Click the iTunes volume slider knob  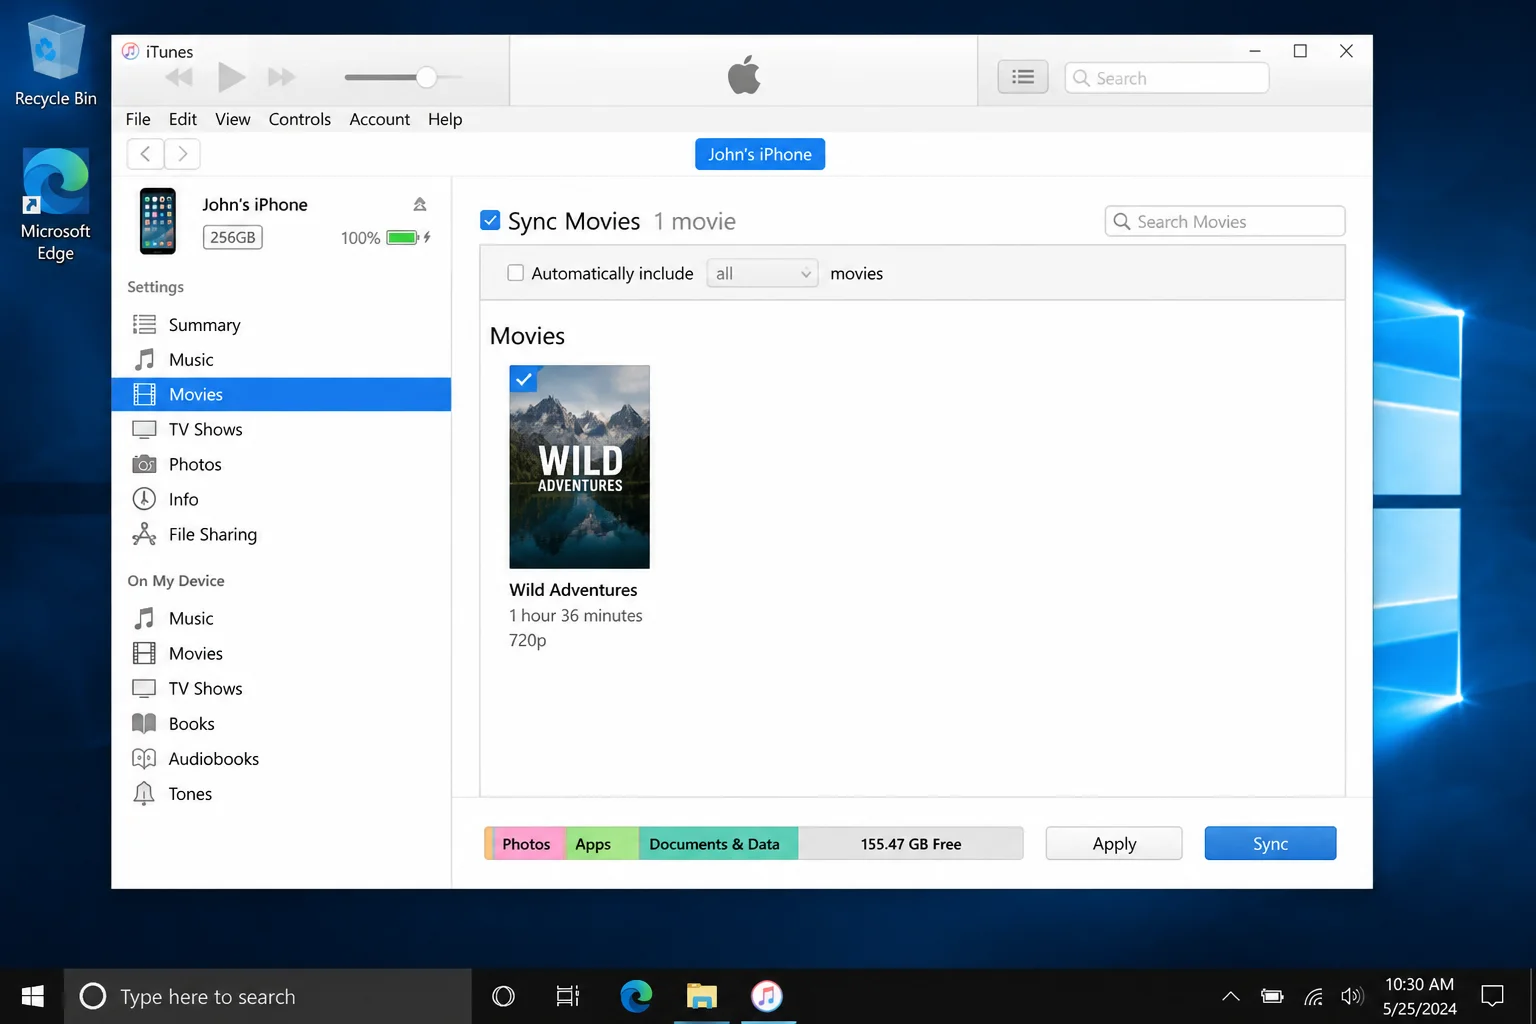[x=426, y=77]
